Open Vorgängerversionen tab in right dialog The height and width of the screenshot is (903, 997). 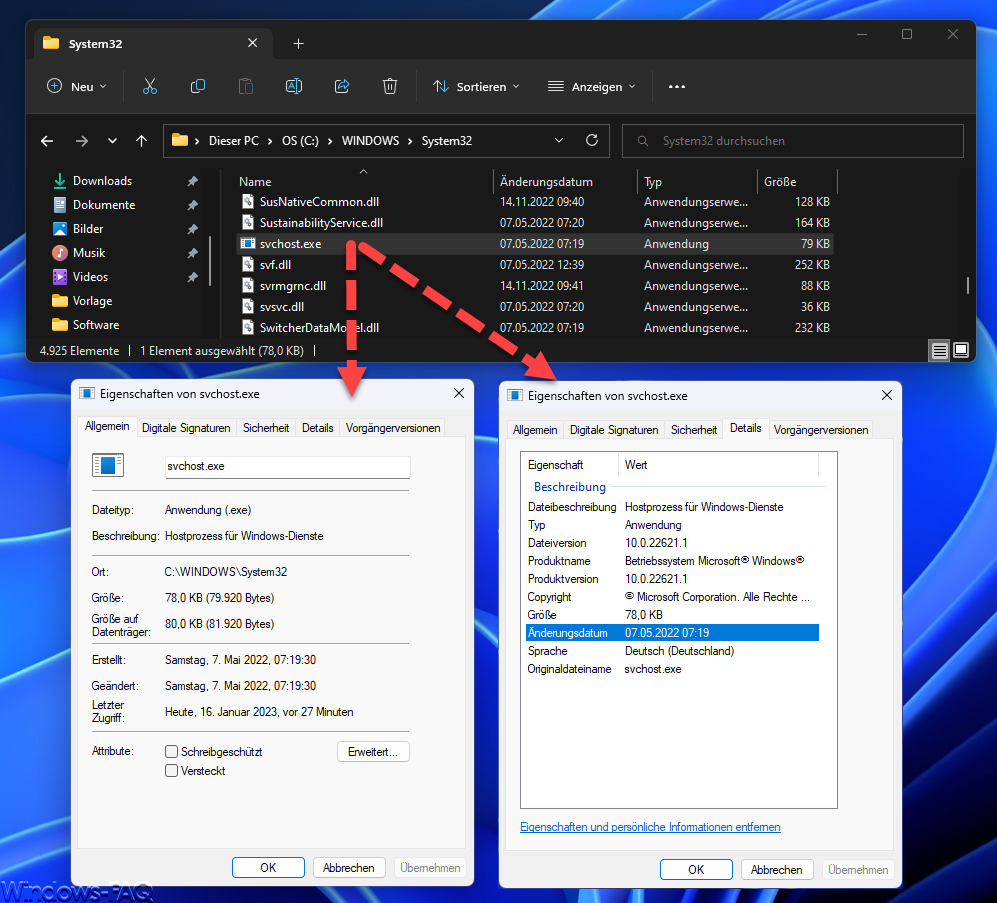821,430
